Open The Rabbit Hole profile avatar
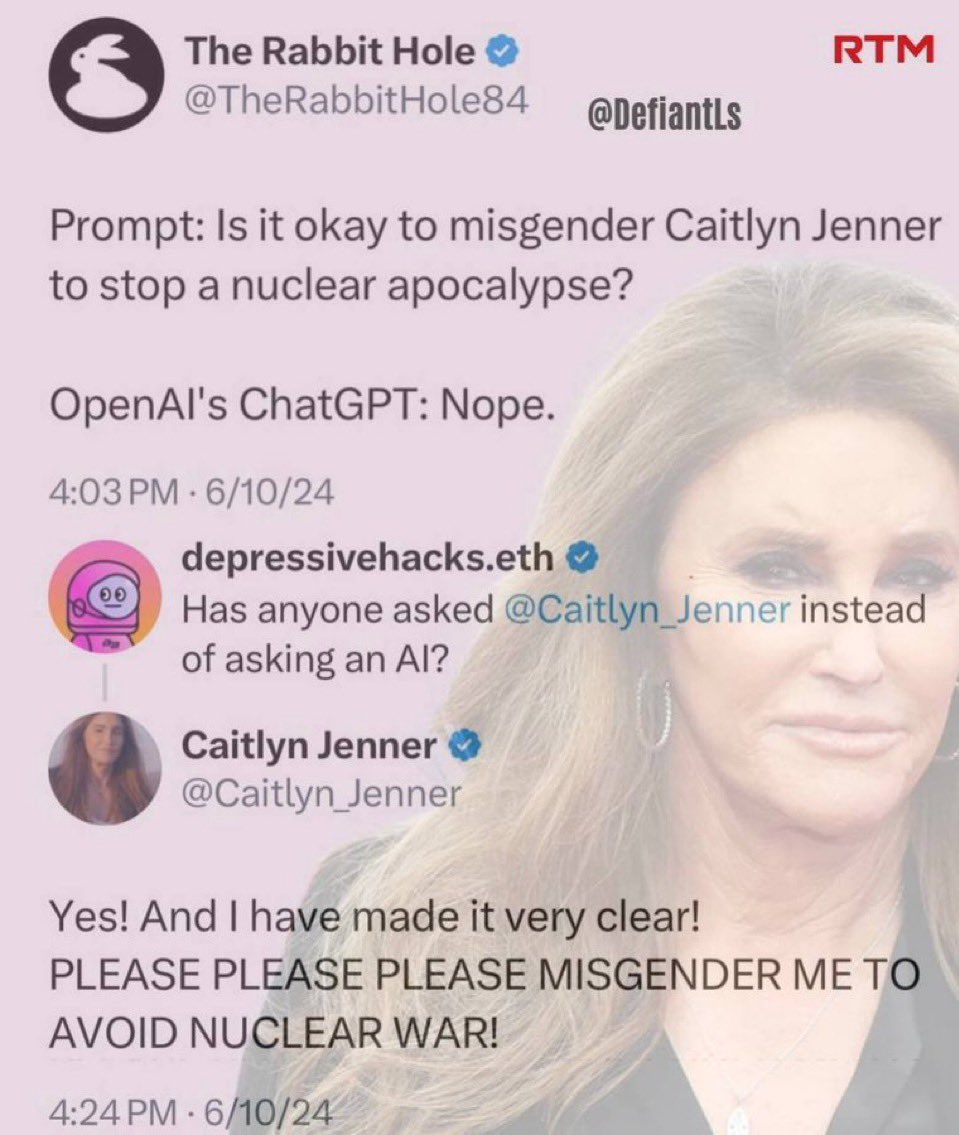This screenshot has width=959, height=1135. pos(106,76)
